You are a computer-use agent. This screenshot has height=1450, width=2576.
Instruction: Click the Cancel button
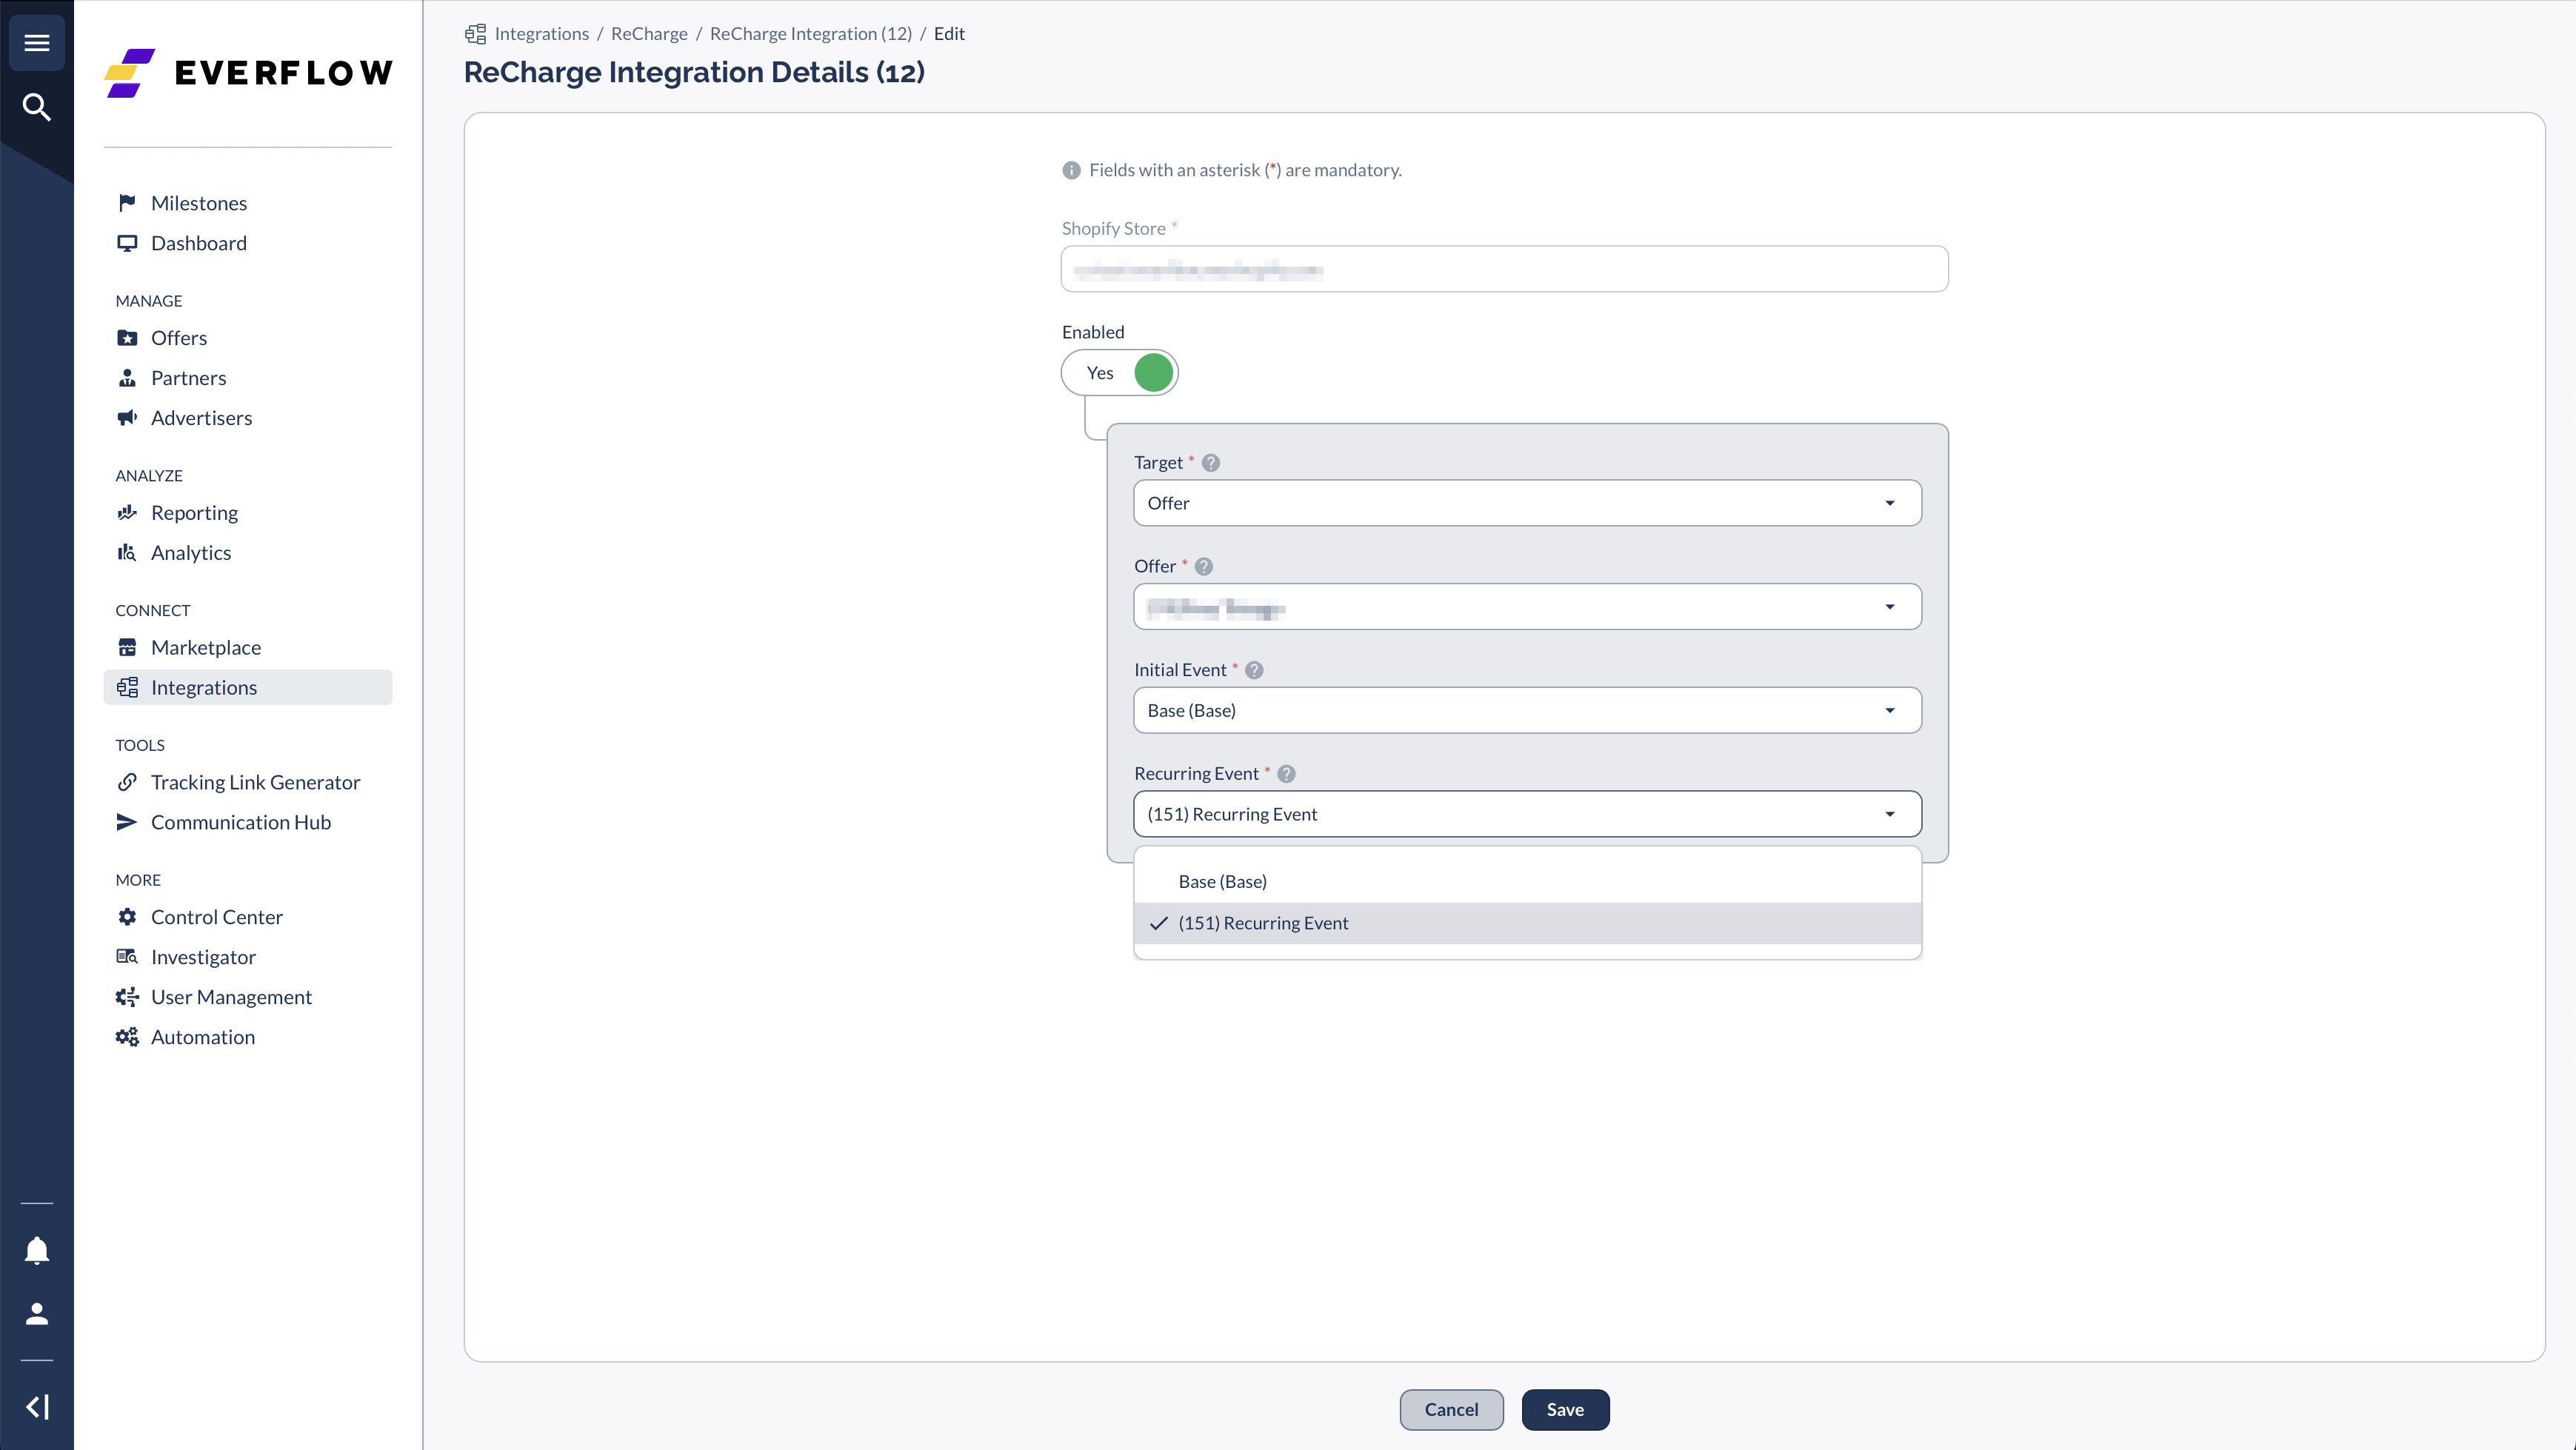[x=1451, y=1409]
